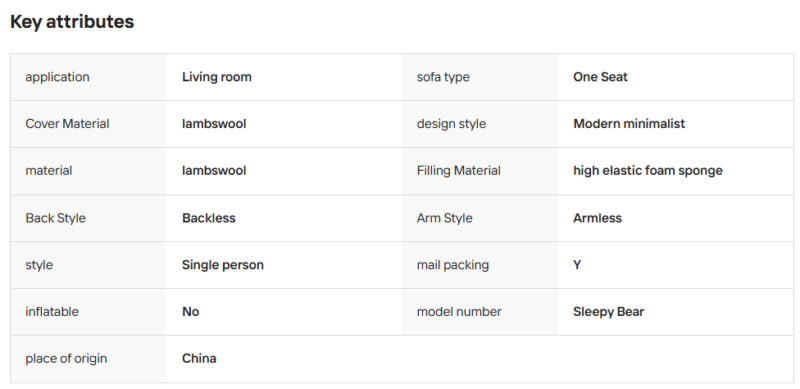Screen dimensions: 800x389
Task: Click the mail packing Y value
Action: (577, 265)
